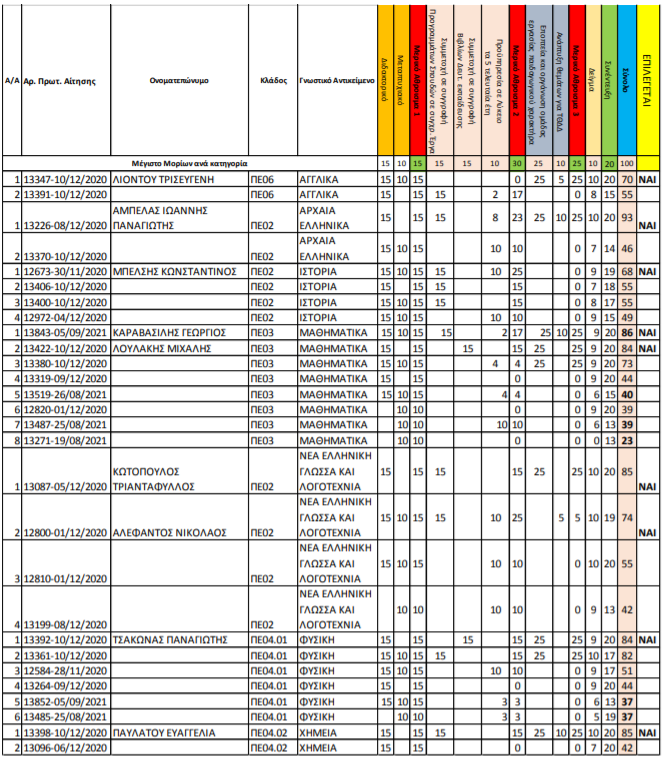Click total score "70" in ΛΙΟΝΤΟΥ row

click(627, 180)
